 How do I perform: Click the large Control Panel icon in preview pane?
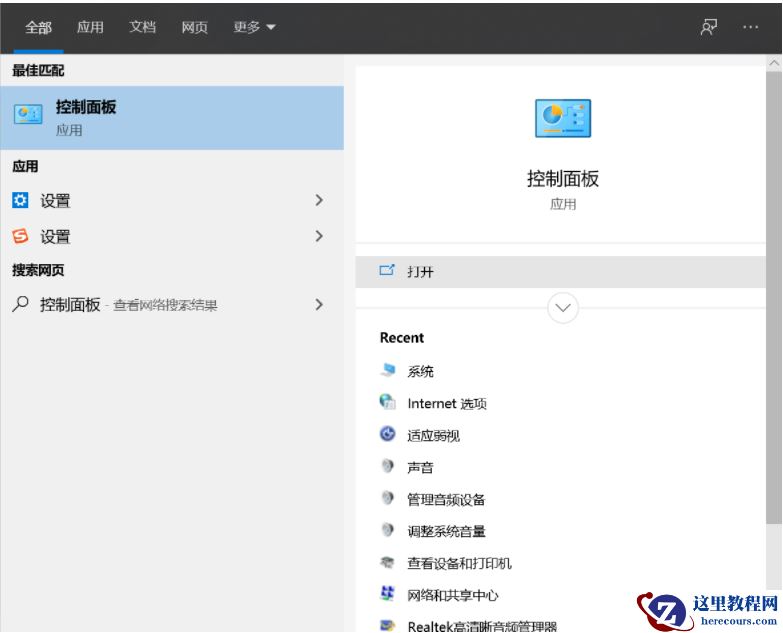(x=563, y=118)
